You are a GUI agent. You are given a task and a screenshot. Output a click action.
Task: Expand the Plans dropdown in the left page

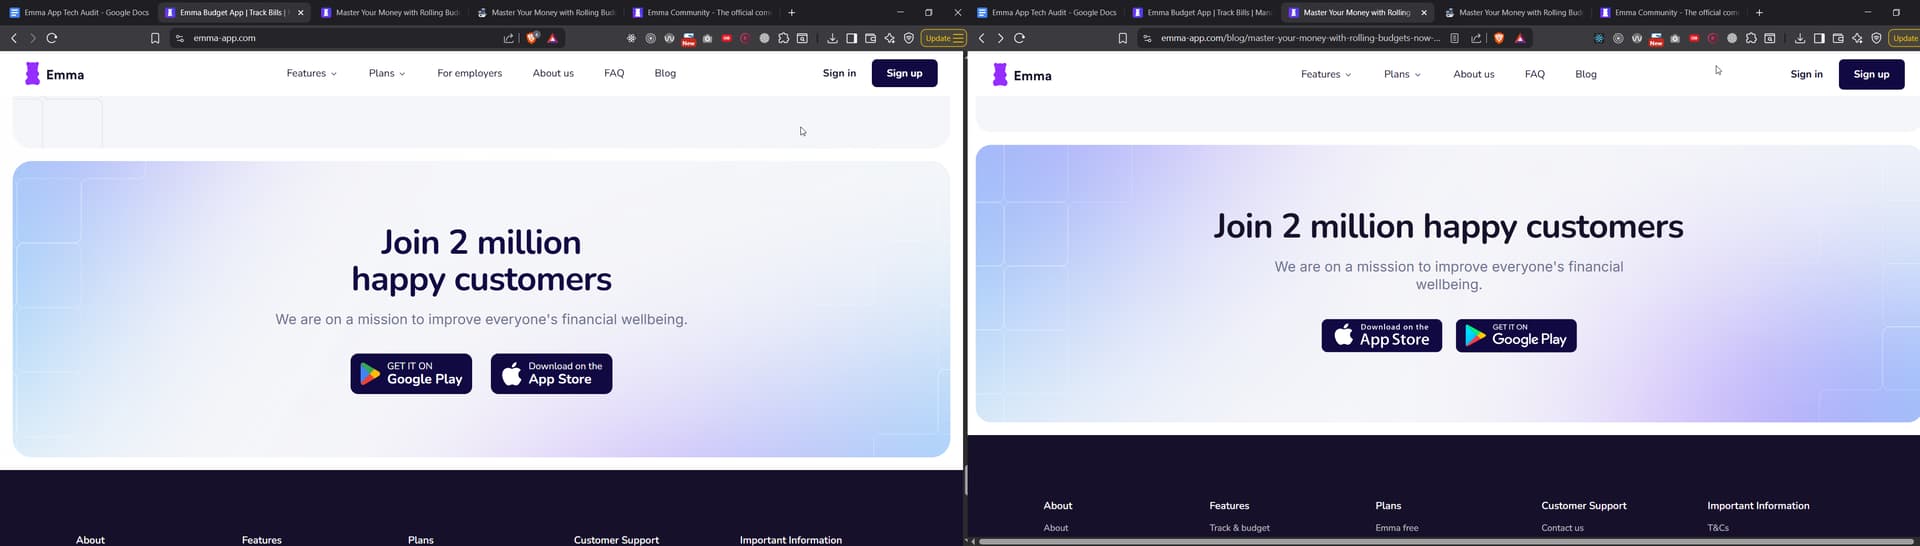(x=387, y=73)
